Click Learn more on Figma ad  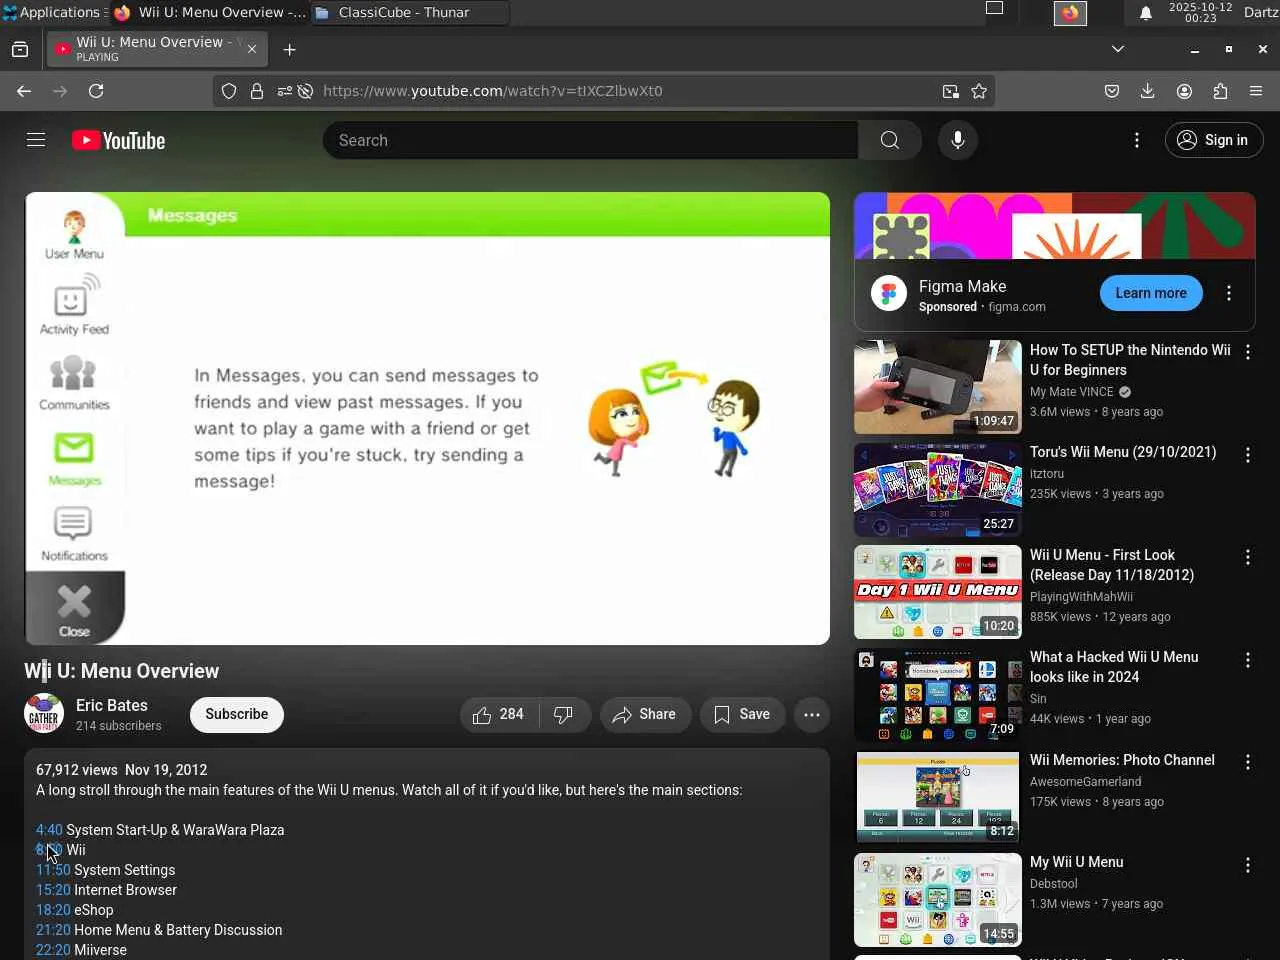(1151, 293)
